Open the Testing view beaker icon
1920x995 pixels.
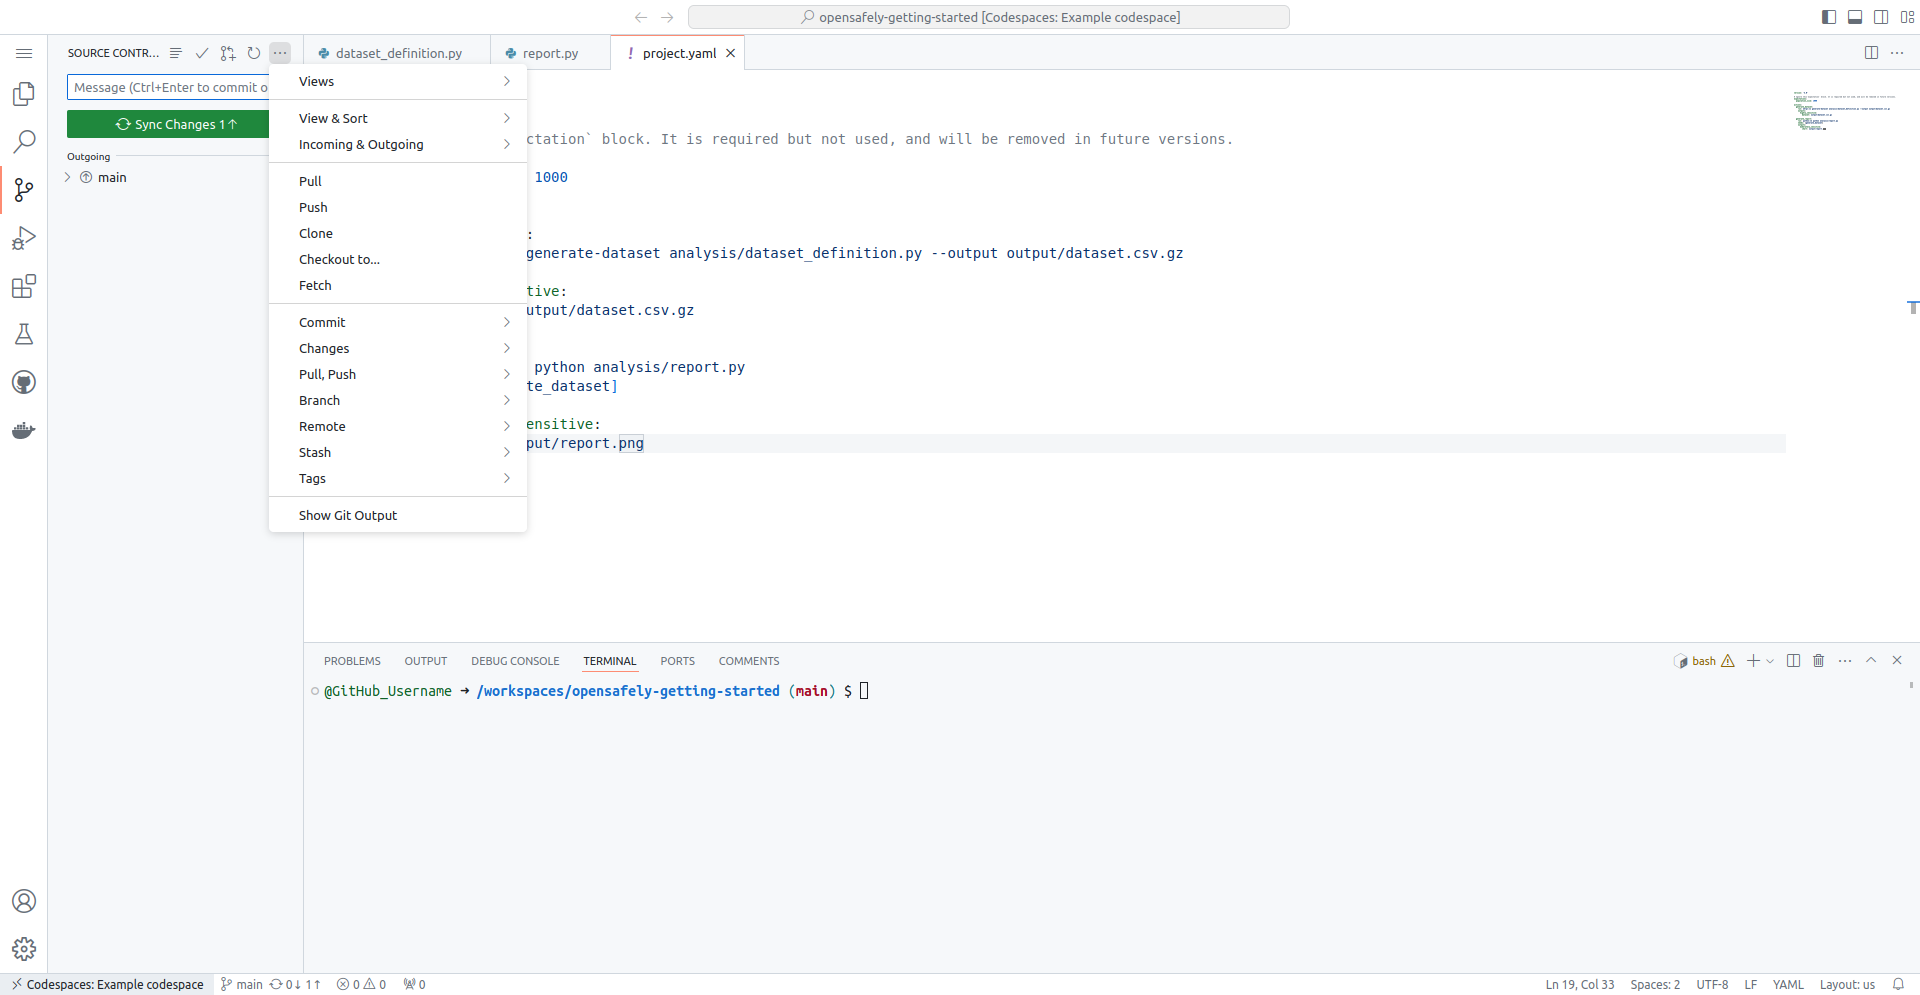click(x=24, y=334)
